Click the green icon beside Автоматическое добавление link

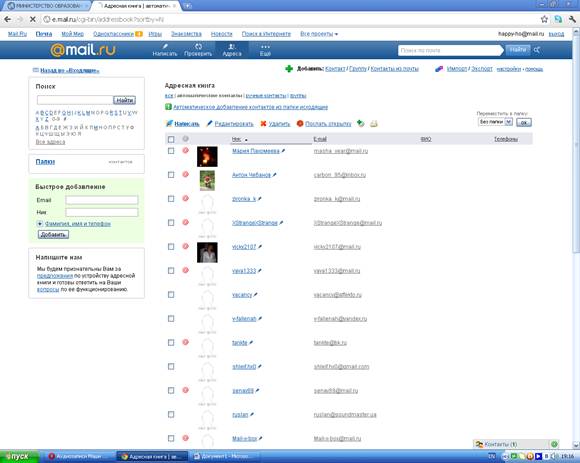pos(168,107)
